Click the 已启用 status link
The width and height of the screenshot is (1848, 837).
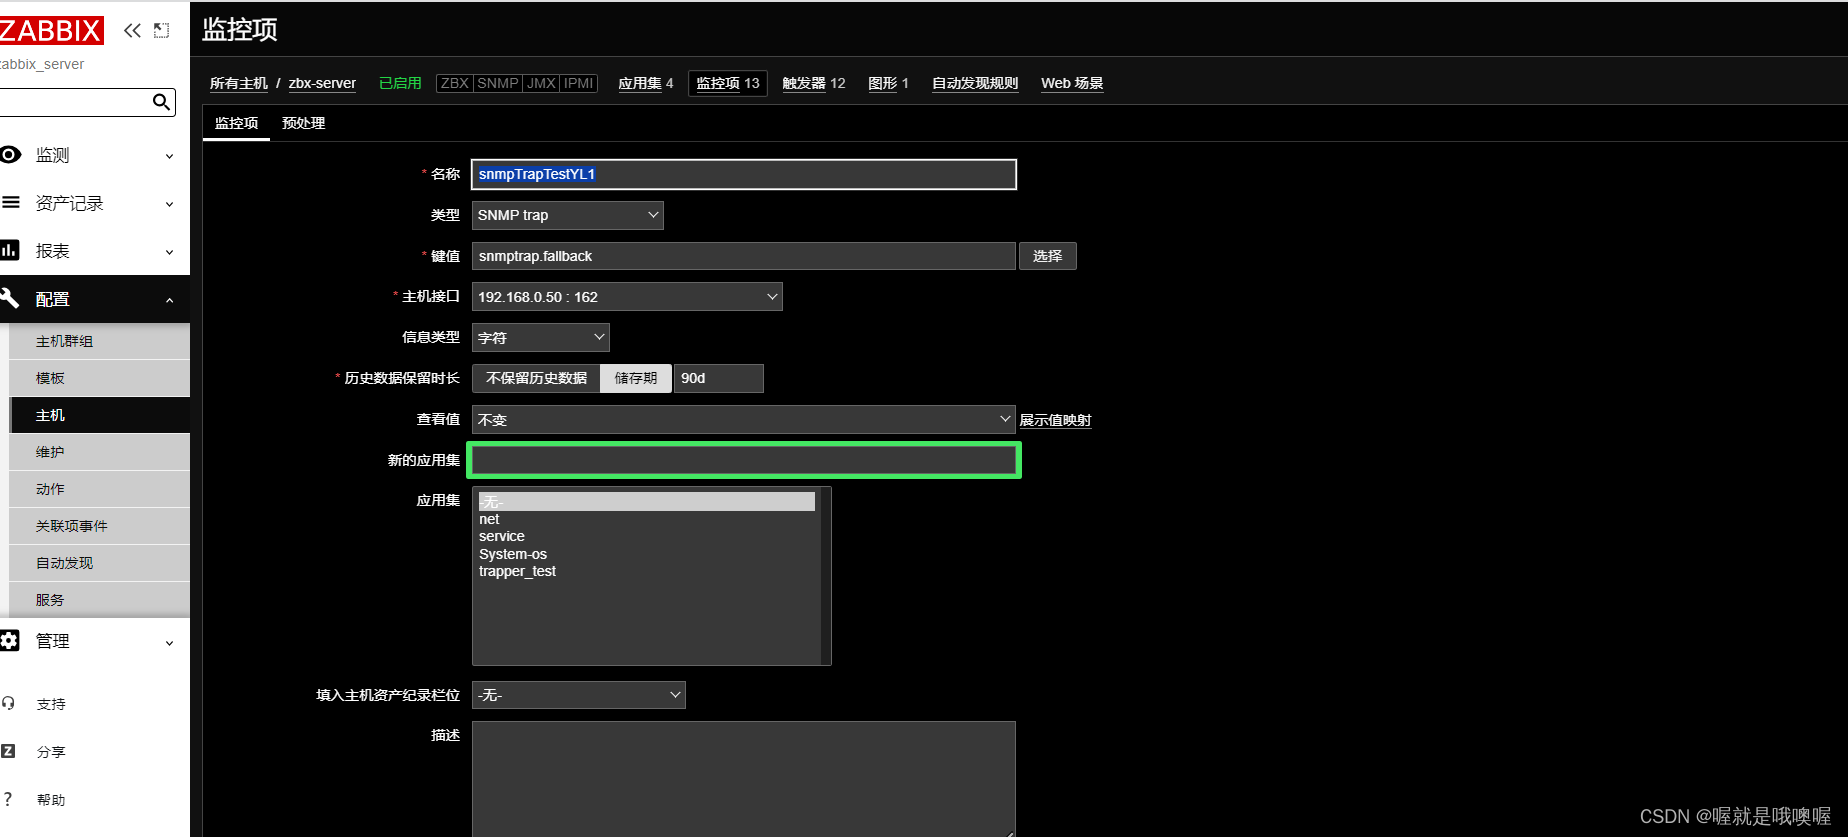(x=401, y=83)
